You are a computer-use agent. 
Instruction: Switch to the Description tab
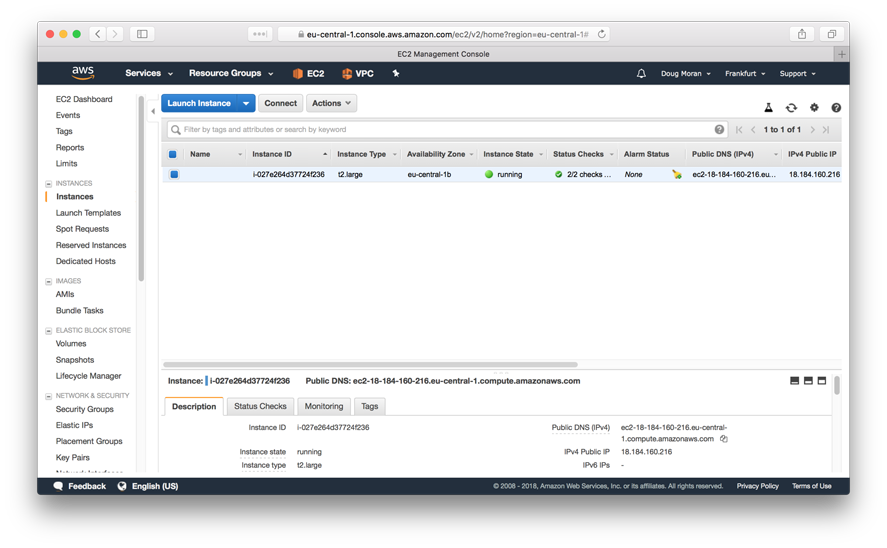click(194, 406)
